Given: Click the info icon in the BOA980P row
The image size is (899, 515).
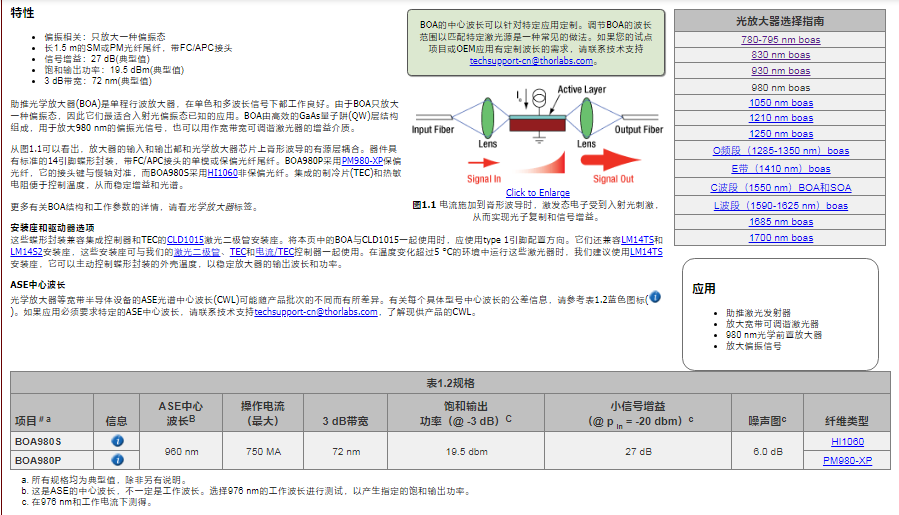Looking at the screenshot, I should (x=117, y=460).
